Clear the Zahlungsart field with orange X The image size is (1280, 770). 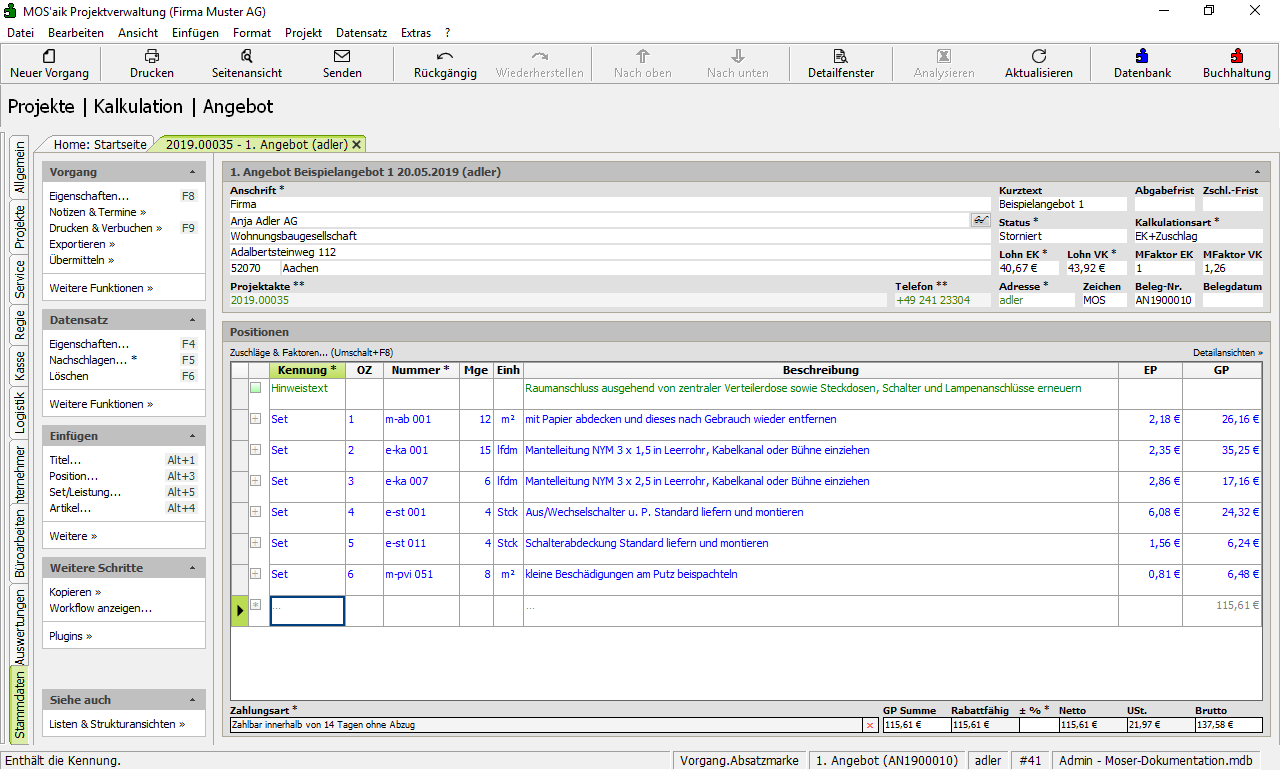click(870, 725)
